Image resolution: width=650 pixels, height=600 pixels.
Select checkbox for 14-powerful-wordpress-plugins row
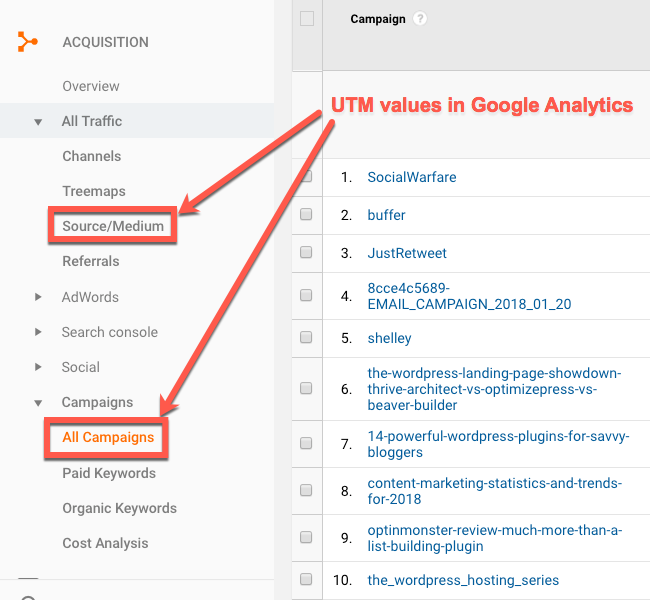click(306, 443)
